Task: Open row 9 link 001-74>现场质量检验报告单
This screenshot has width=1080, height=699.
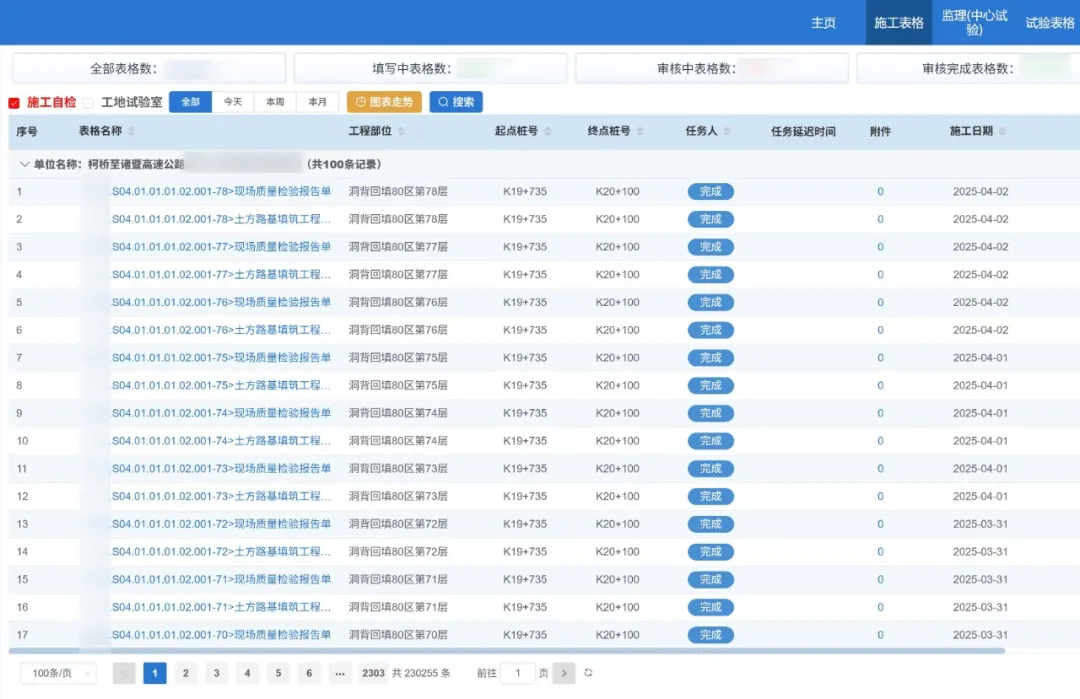Action: click(x=221, y=413)
